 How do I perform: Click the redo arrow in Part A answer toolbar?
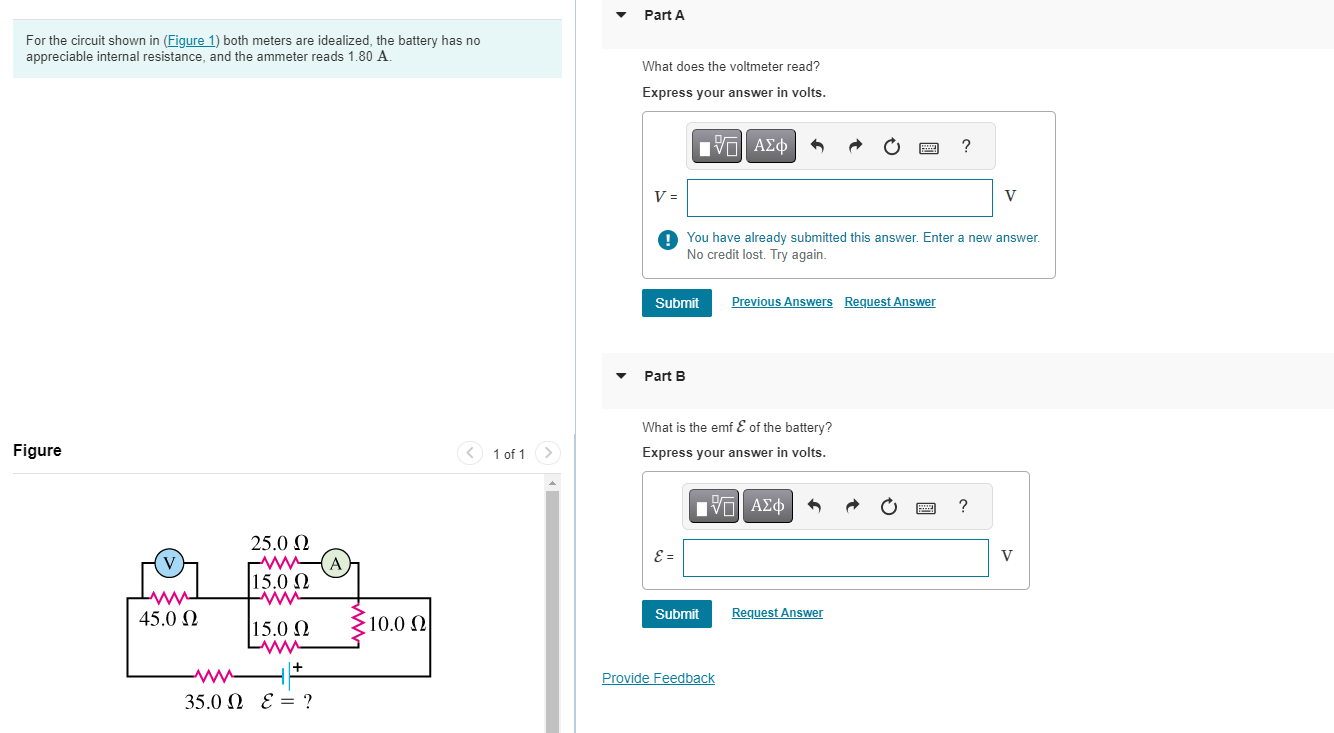855,145
